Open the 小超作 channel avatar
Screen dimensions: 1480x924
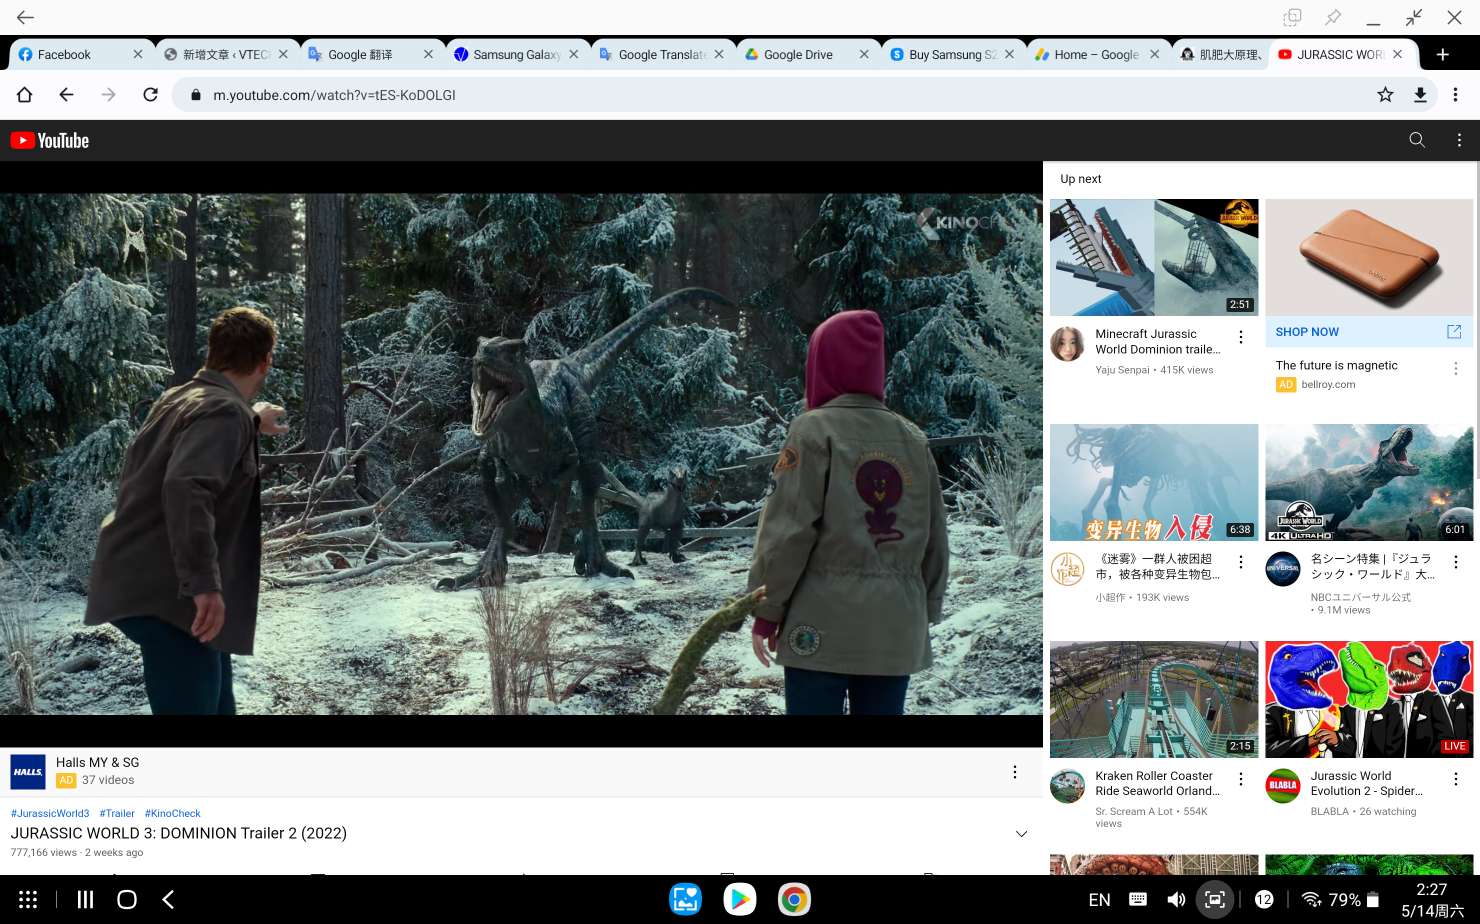[1067, 569]
